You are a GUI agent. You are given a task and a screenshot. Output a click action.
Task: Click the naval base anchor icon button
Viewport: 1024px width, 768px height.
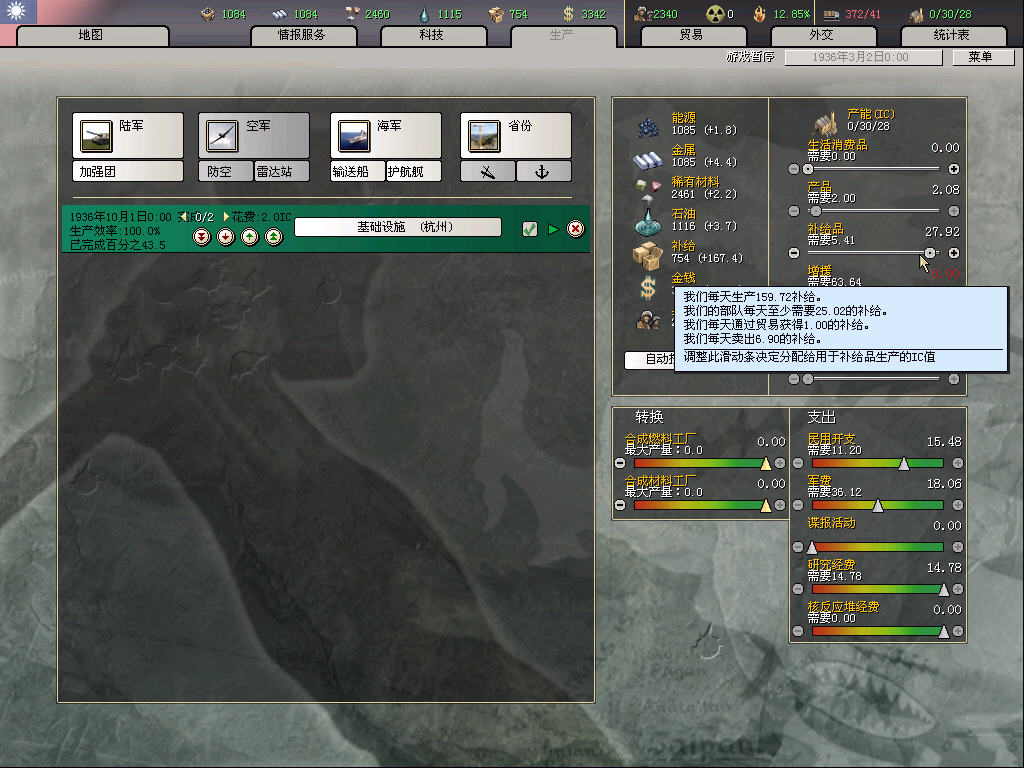[543, 172]
